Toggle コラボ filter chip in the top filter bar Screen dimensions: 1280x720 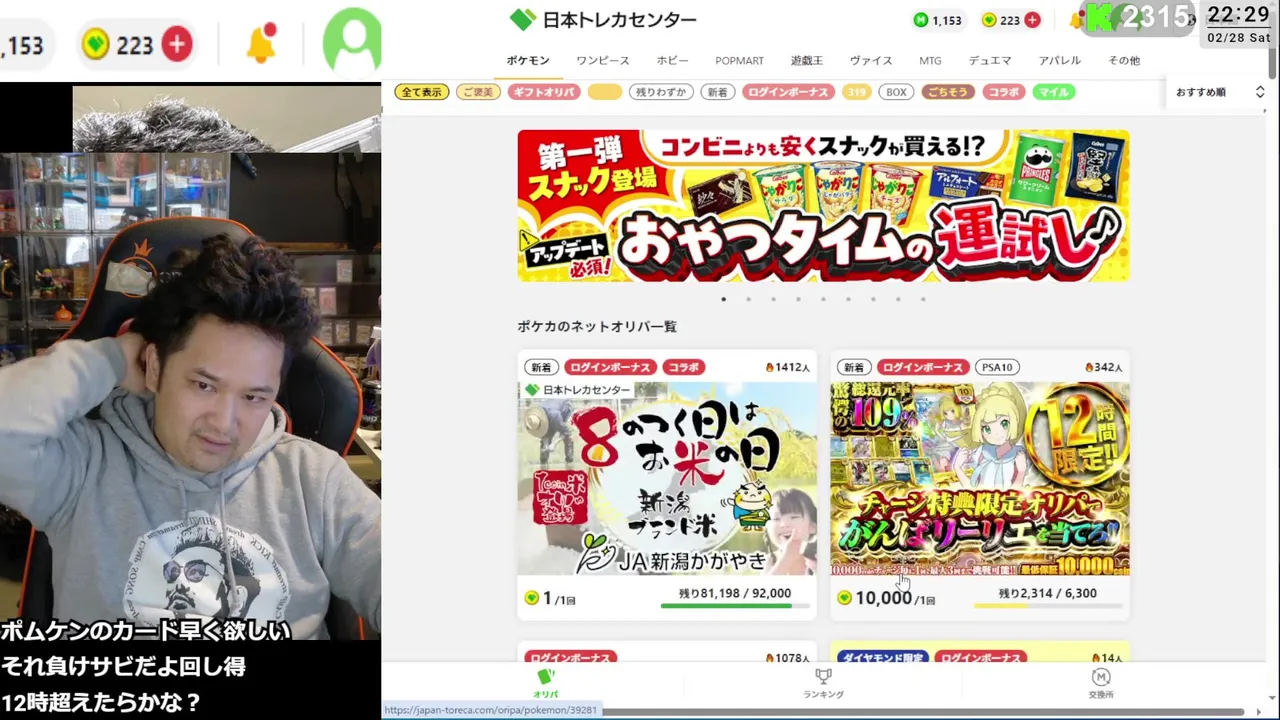click(1004, 92)
